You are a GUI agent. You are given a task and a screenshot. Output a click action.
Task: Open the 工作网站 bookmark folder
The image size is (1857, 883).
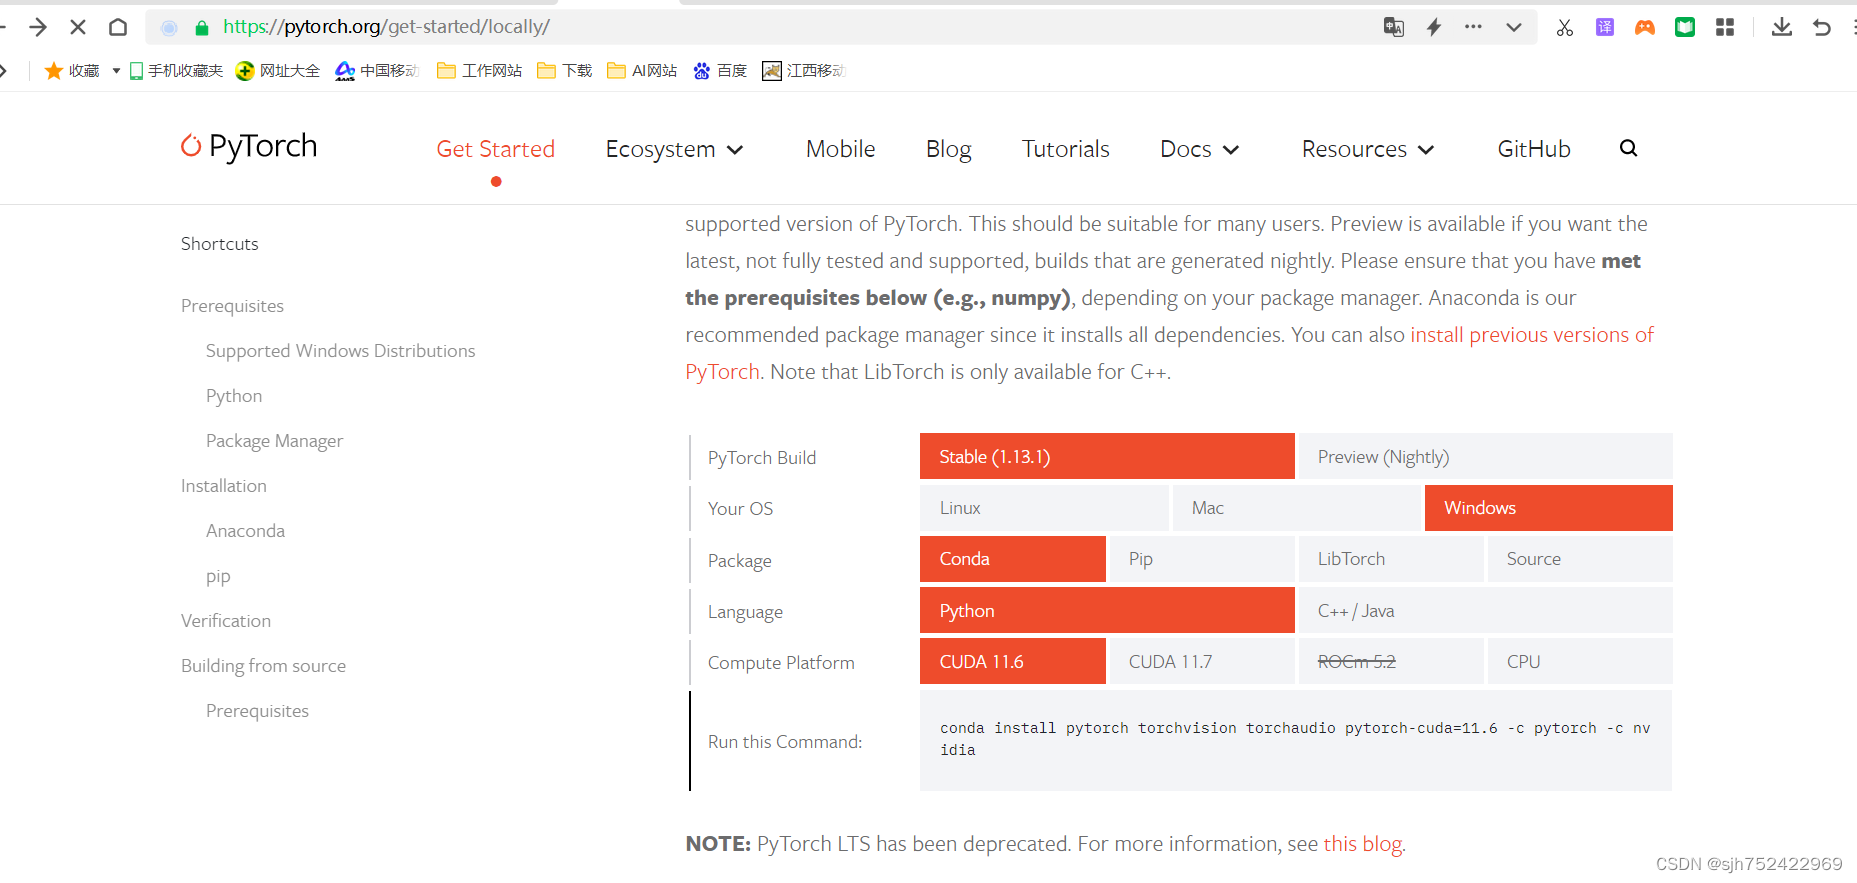[480, 70]
